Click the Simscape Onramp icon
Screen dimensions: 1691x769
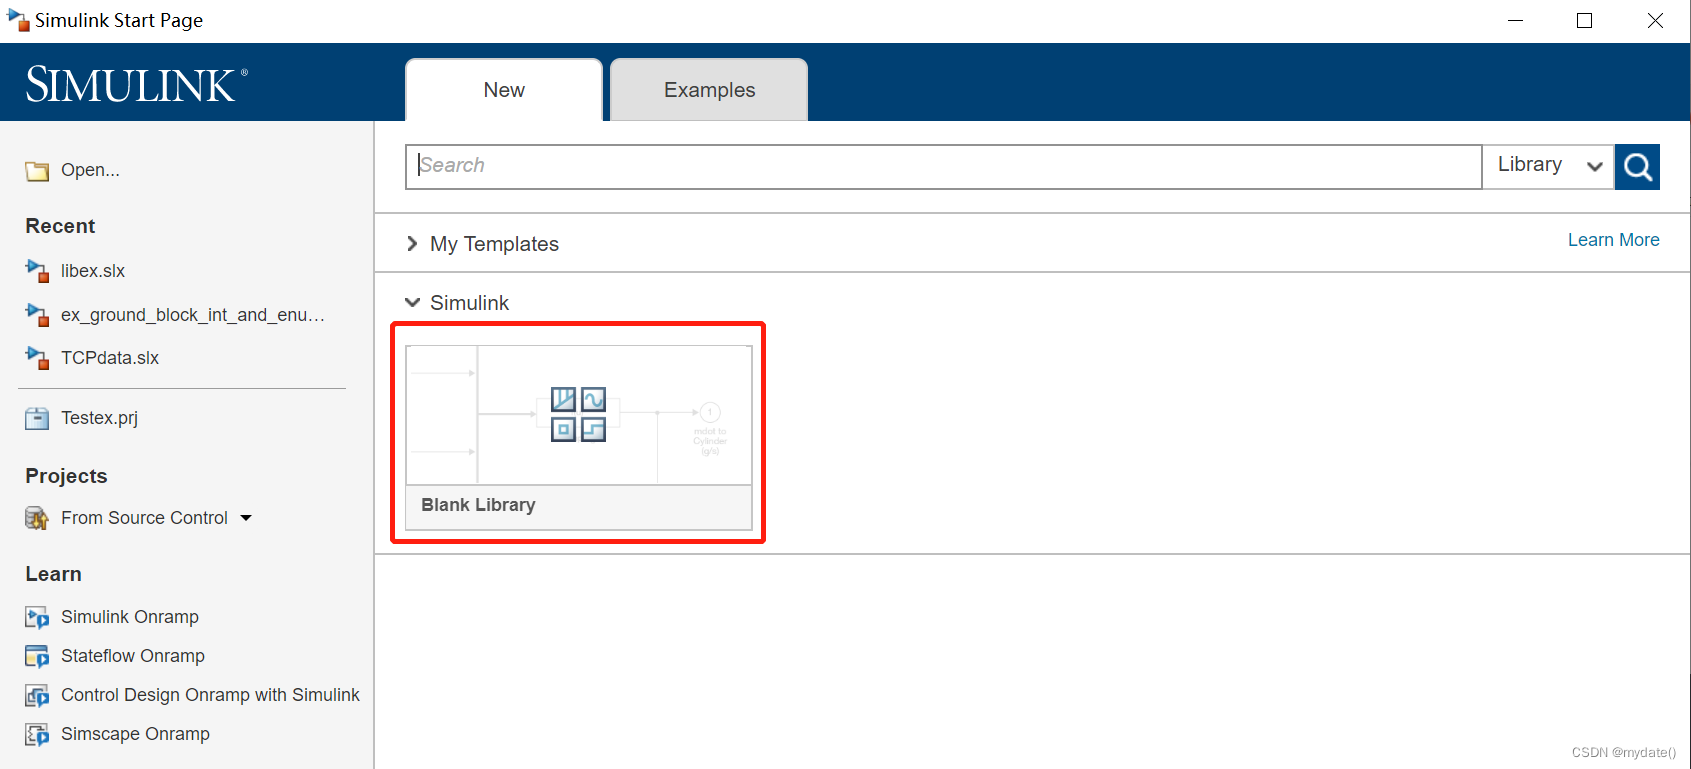point(37,734)
